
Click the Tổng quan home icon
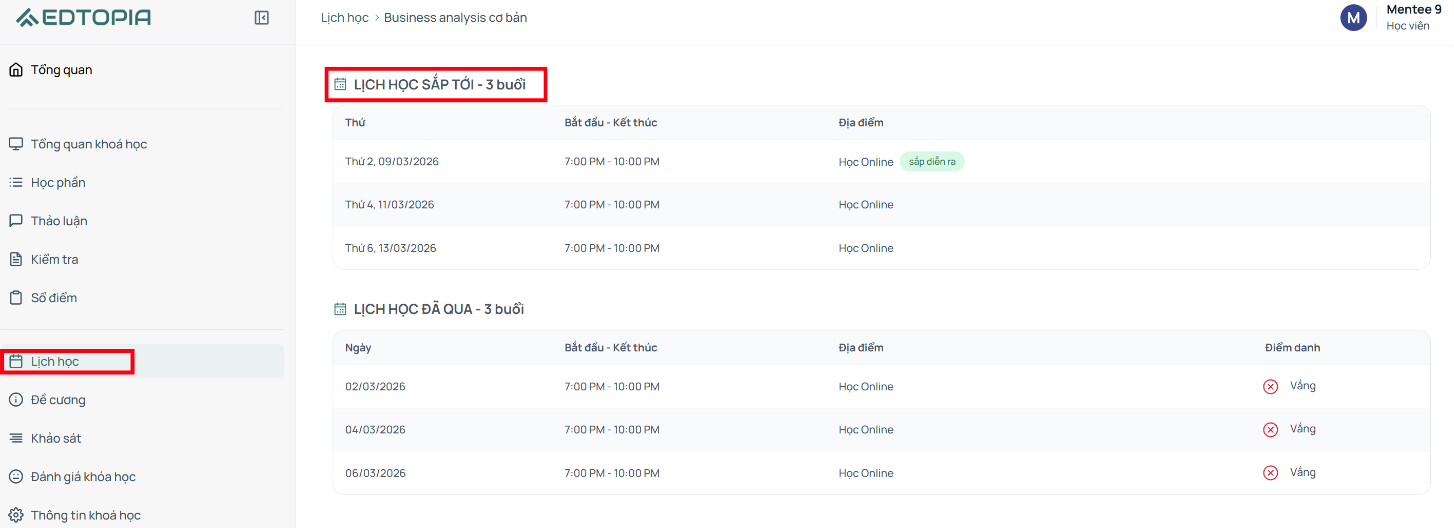[16, 70]
